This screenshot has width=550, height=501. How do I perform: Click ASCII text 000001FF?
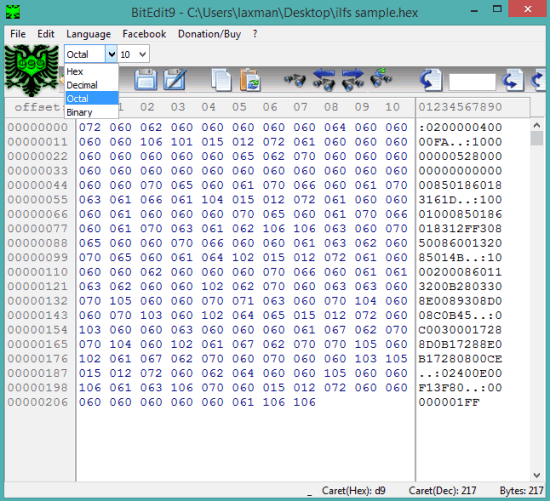pyautogui.click(x=449, y=402)
